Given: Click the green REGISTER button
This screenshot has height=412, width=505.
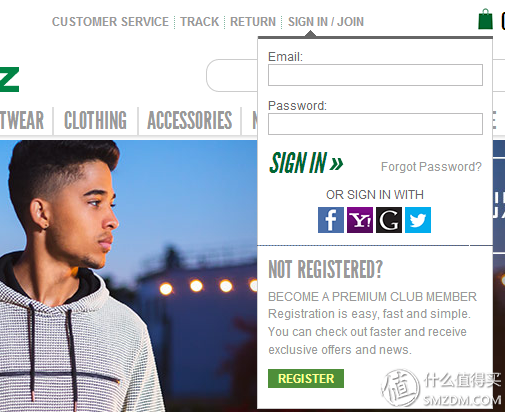Looking at the screenshot, I should point(306,378).
